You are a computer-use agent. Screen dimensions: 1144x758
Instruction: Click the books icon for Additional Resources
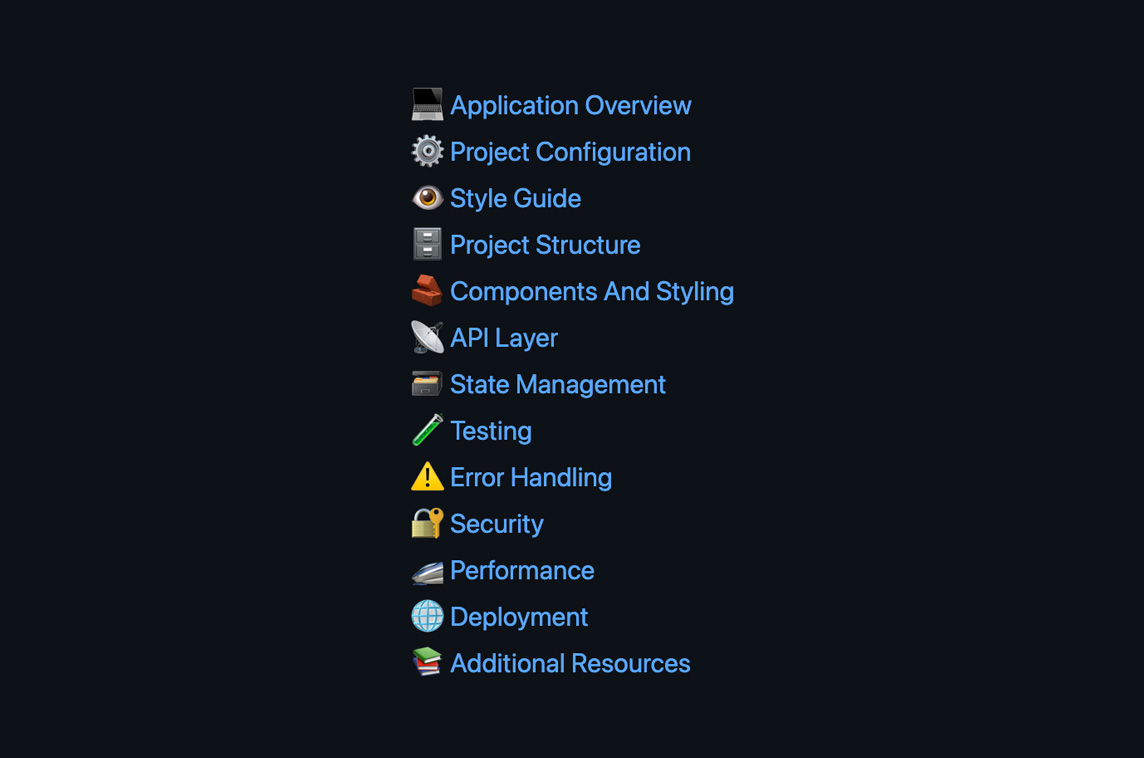[x=428, y=663]
